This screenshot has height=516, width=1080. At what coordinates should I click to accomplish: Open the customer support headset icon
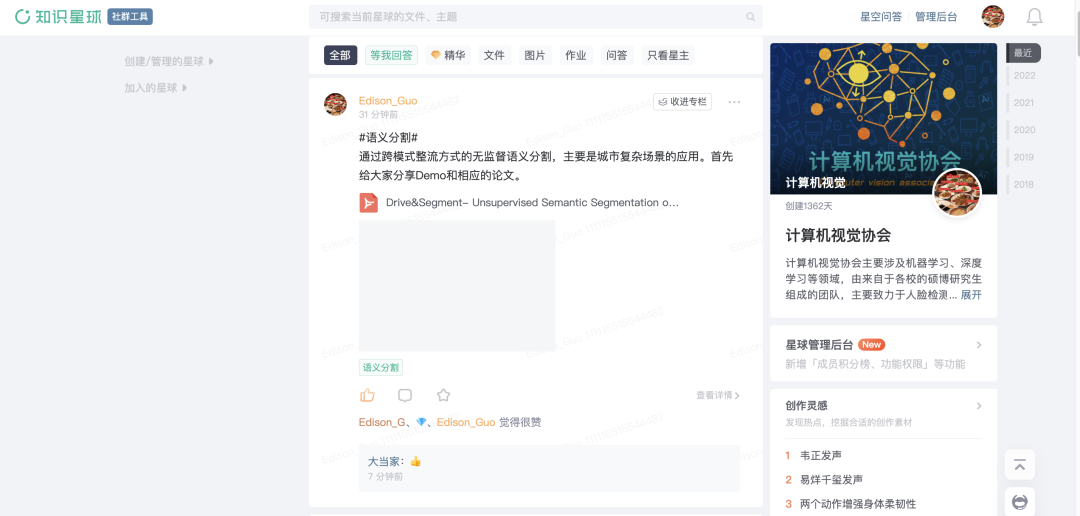click(1019, 502)
